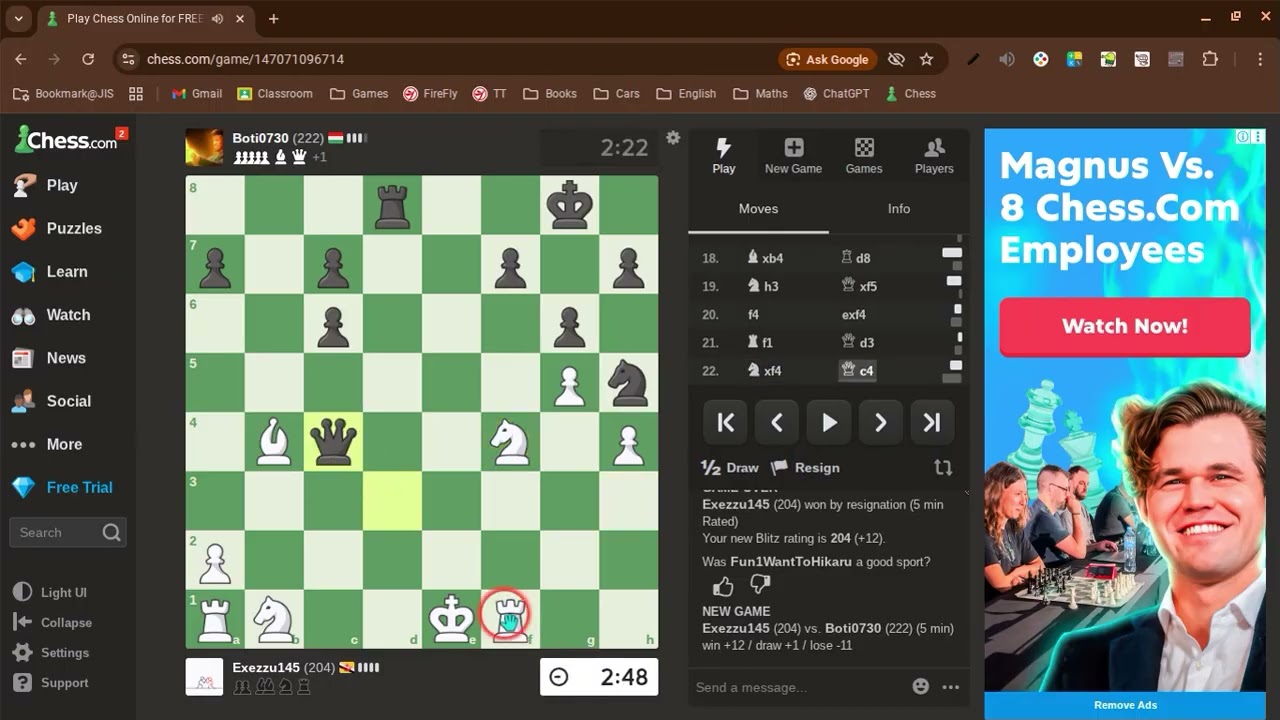The height and width of the screenshot is (720, 1280).
Task: Click the white rook on f1
Action: tap(510, 618)
